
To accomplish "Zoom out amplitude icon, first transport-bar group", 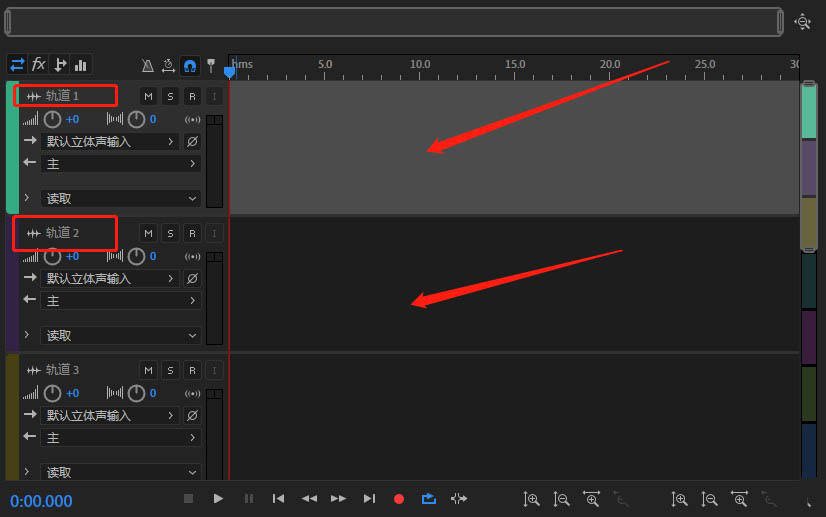I will click(x=562, y=499).
